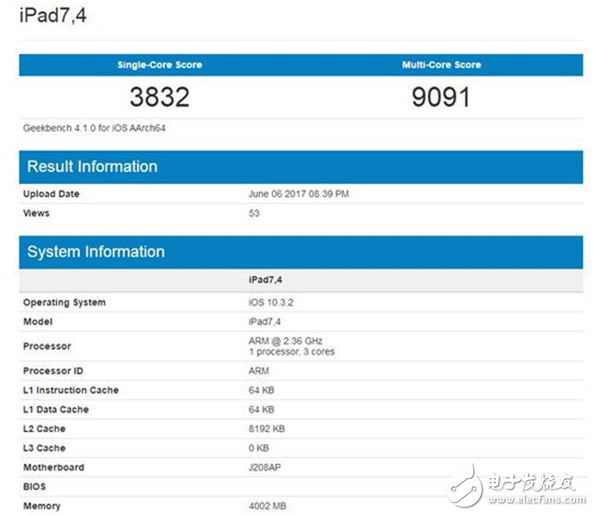Screen dimensions: 594x516
Task: Click the L1 Instruction Cache label
Action: (71, 390)
